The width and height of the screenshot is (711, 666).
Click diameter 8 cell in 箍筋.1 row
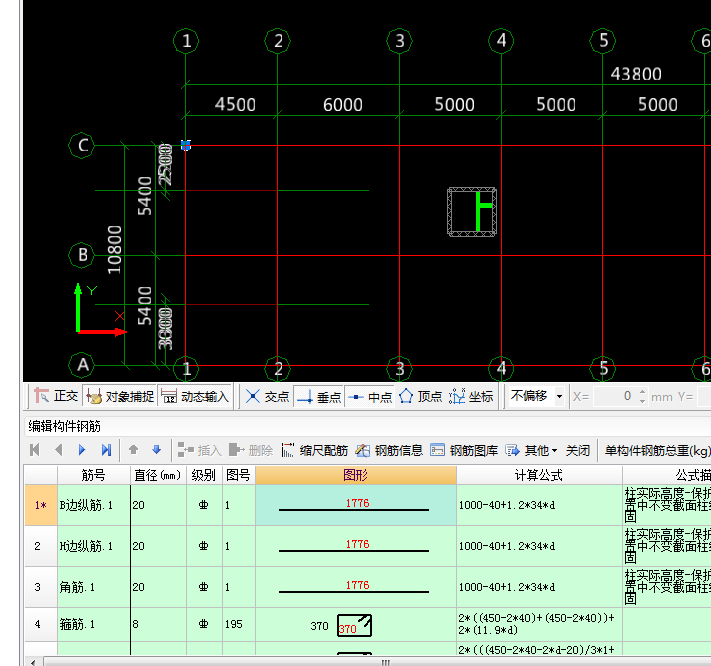pos(158,624)
